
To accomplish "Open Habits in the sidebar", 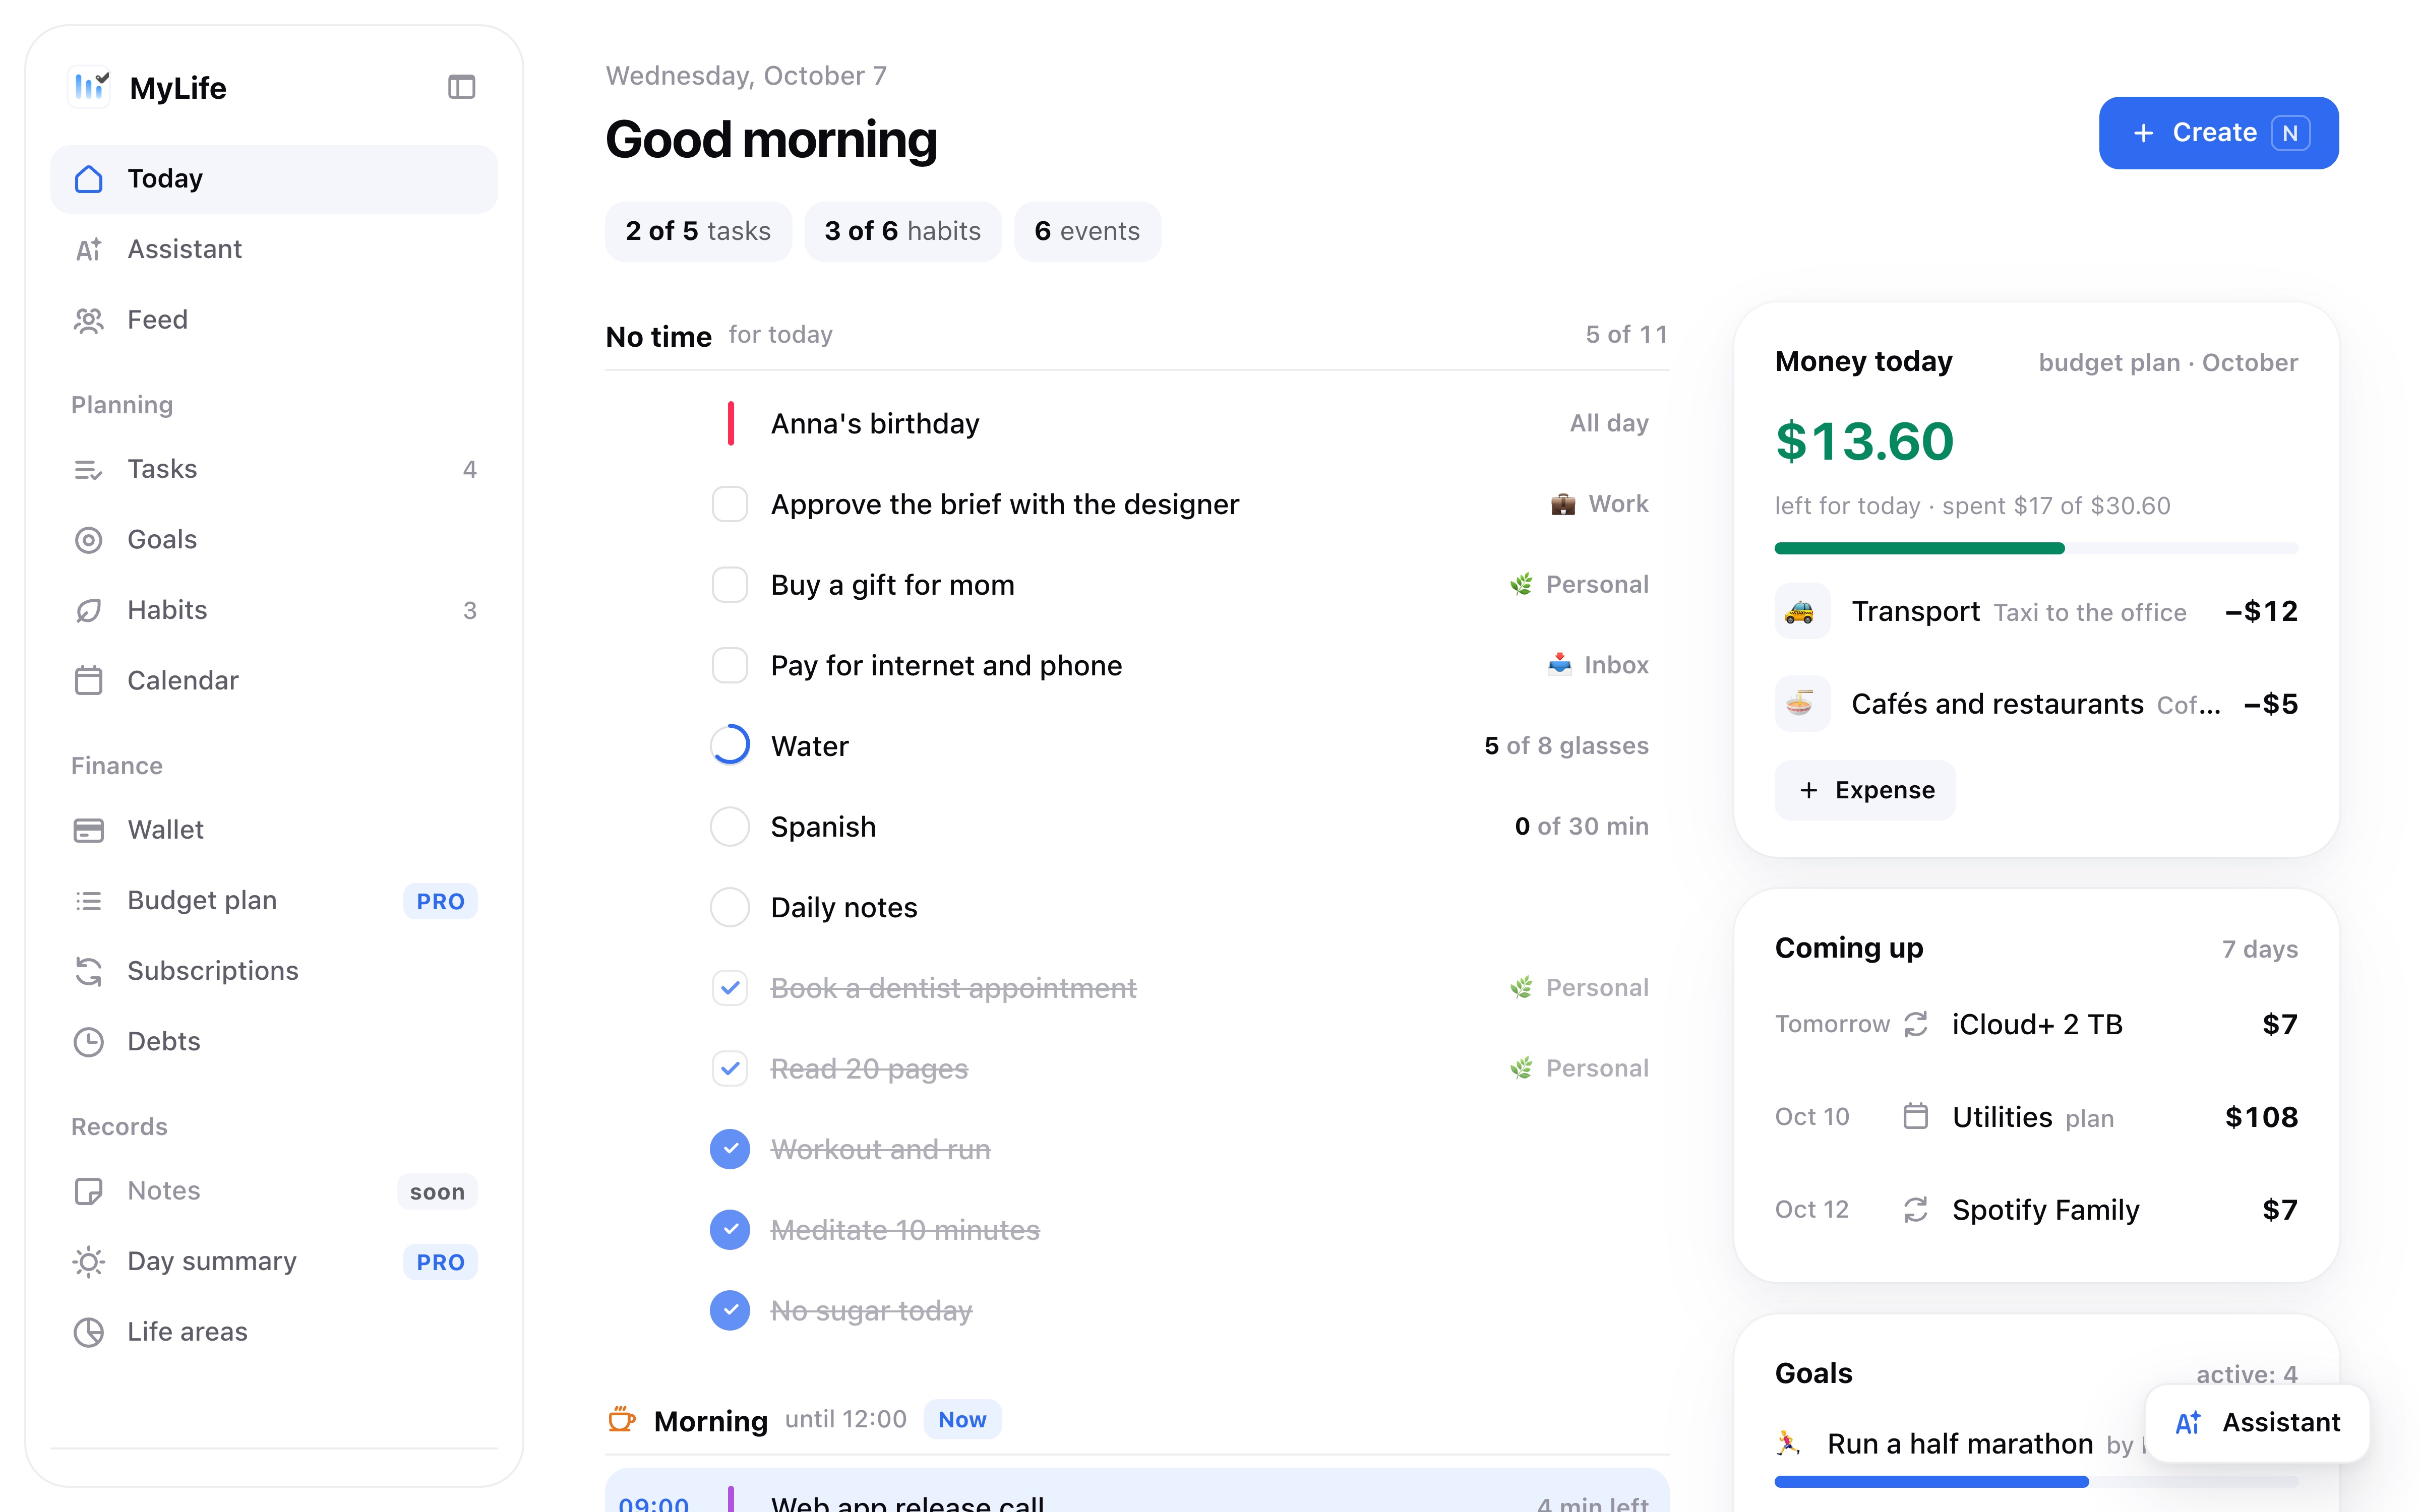I will coord(273,610).
